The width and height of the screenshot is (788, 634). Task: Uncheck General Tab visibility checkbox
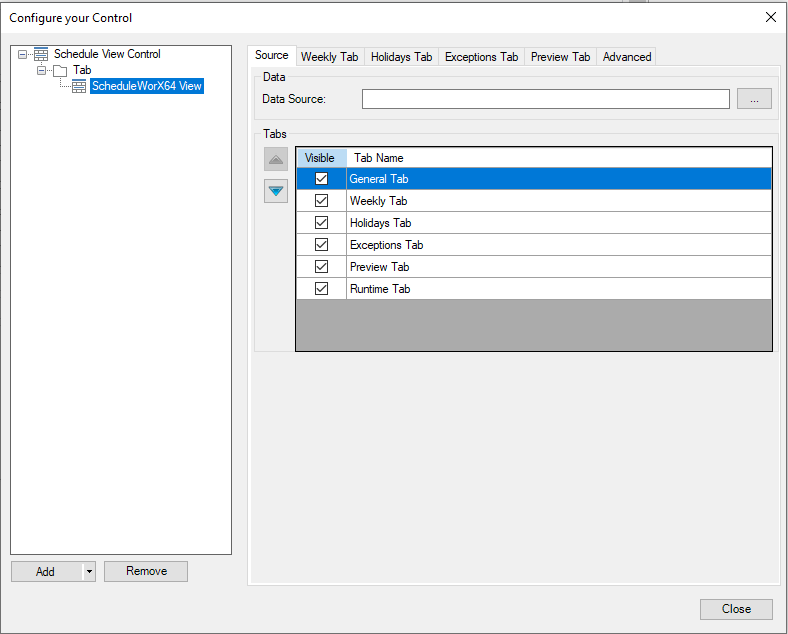coord(321,179)
